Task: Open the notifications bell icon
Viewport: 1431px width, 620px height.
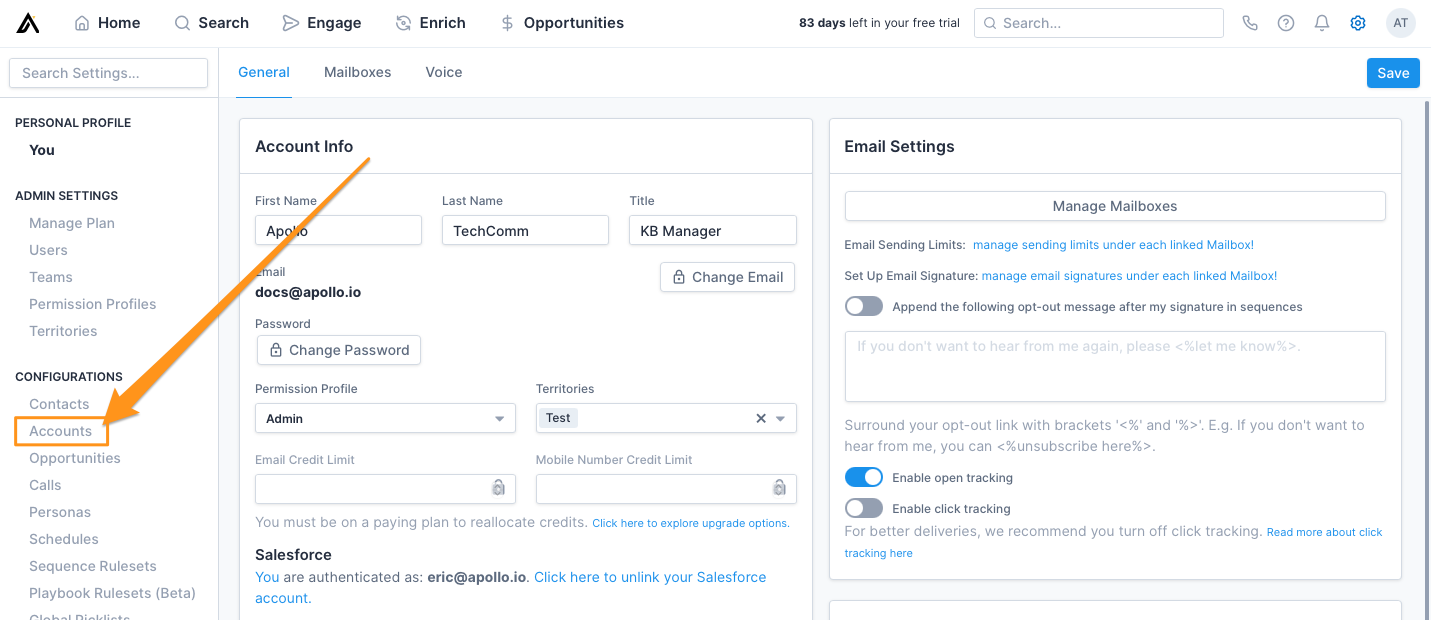Action: coord(1321,22)
